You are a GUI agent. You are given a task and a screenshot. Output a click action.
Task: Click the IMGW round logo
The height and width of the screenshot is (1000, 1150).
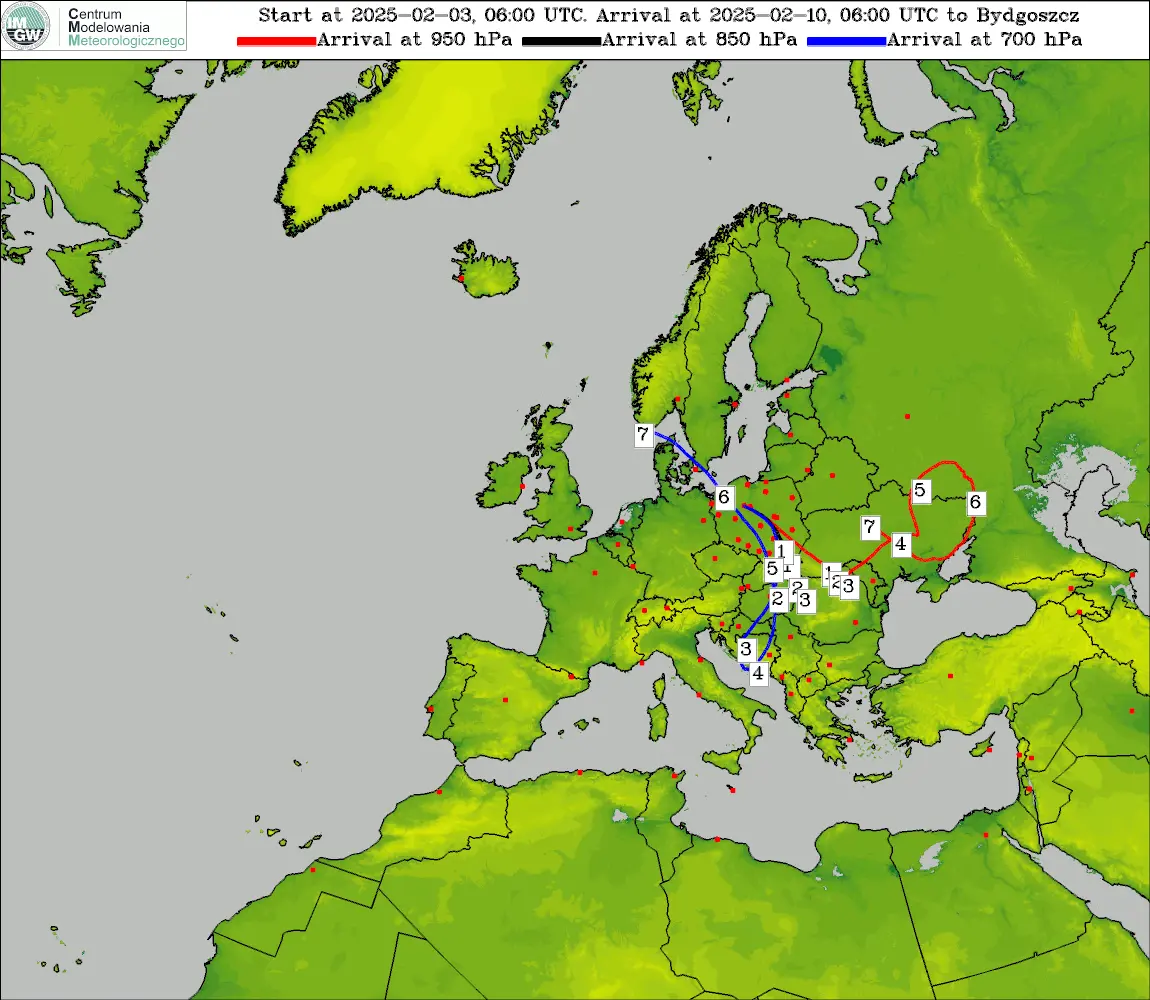[26, 26]
